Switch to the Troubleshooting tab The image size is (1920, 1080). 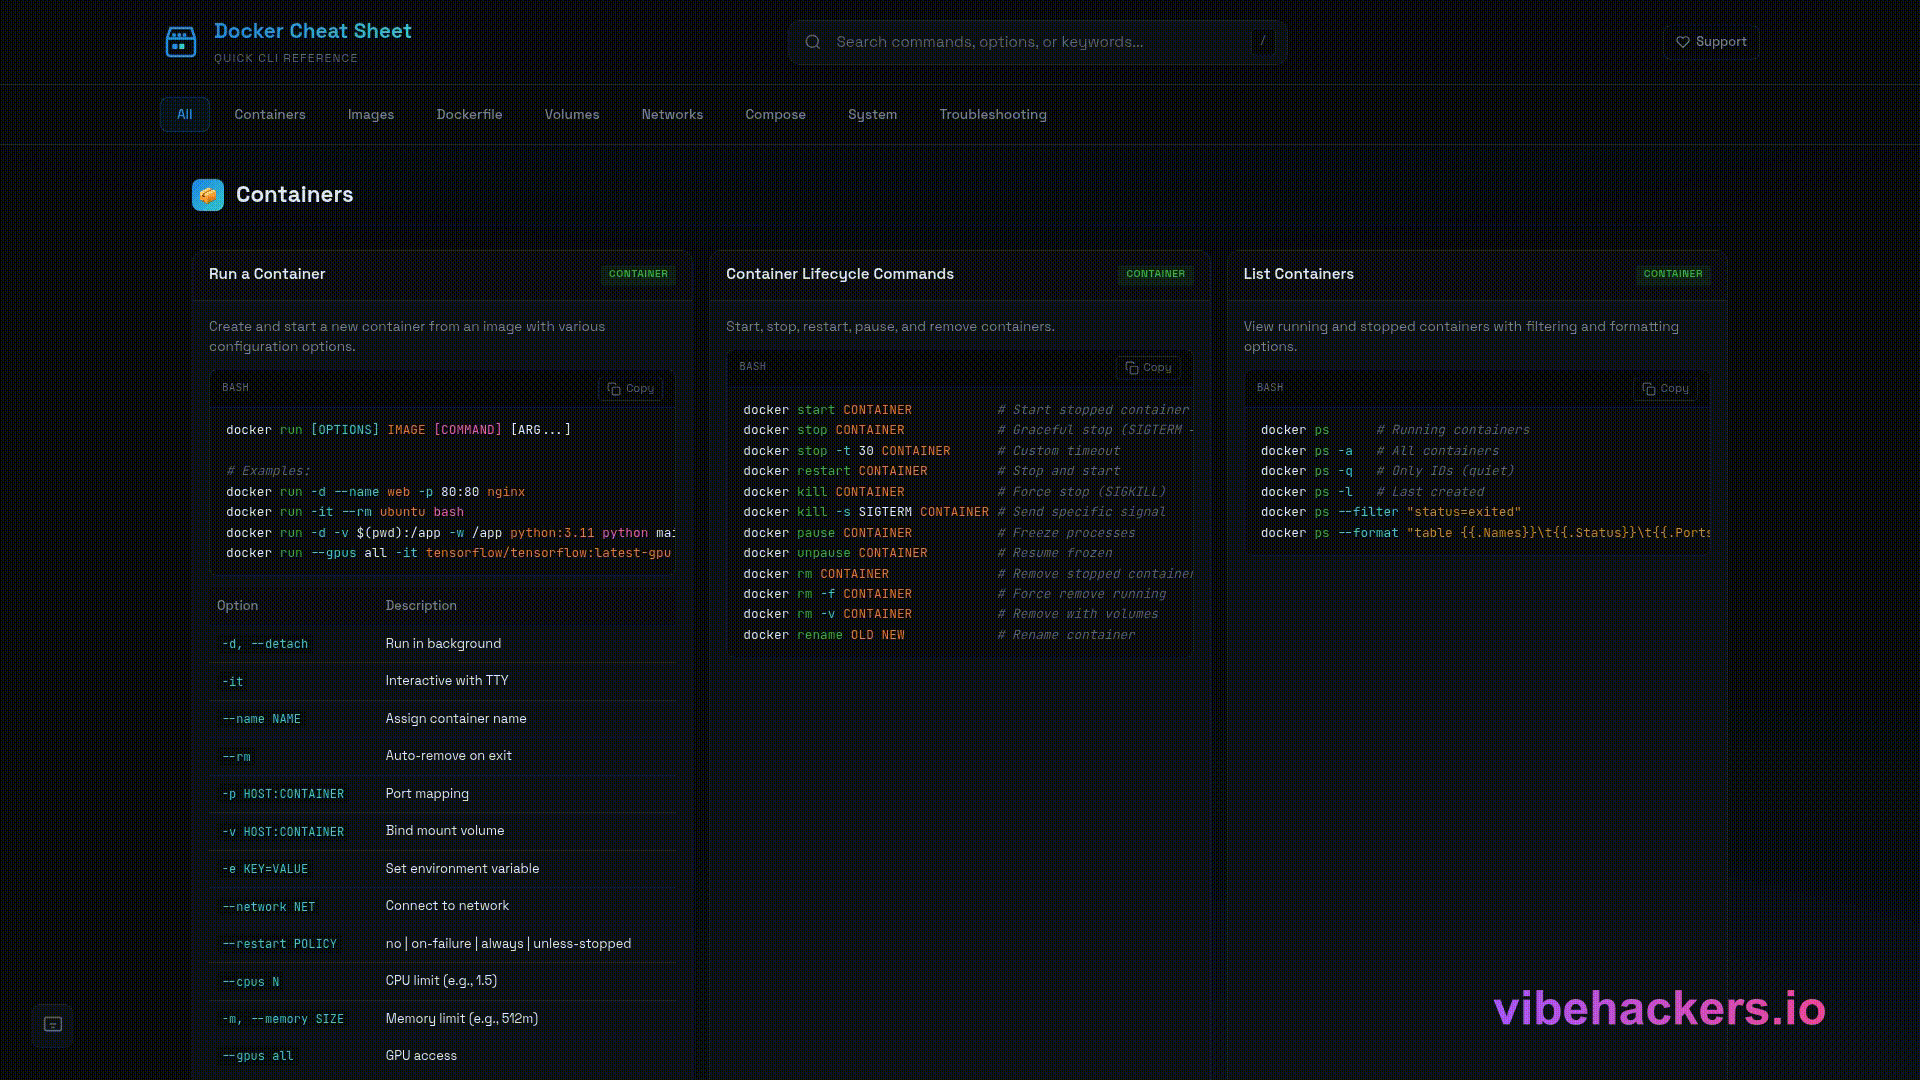[992, 115]
